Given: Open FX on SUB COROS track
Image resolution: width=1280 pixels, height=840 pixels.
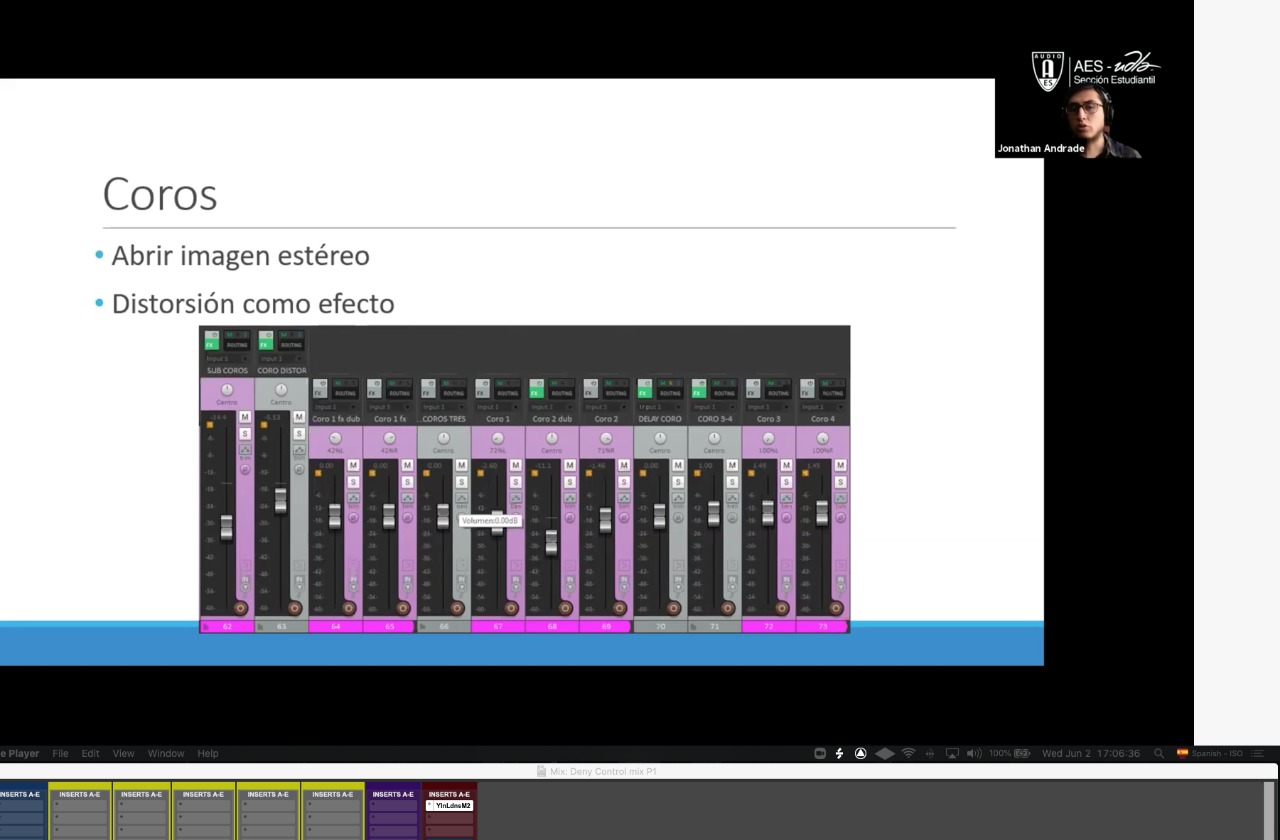Looking at the screenshot, I should pyautogui.click(x=210, y=345).
